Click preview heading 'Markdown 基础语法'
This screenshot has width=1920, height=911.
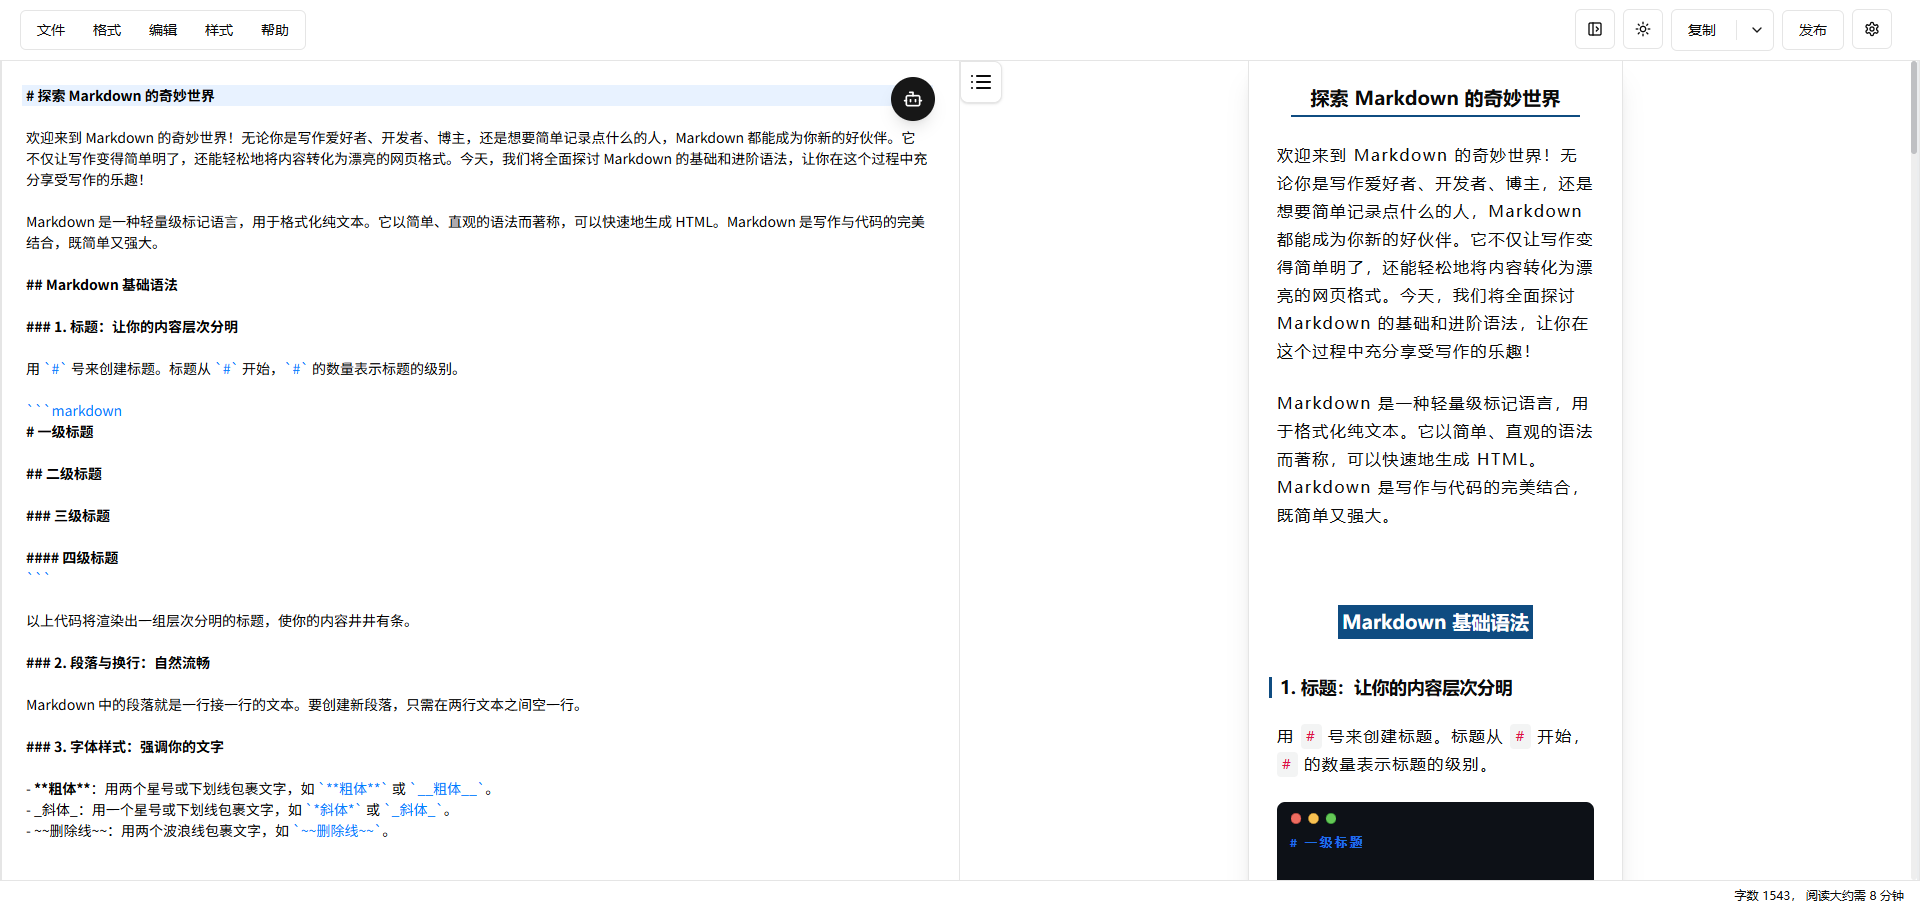pos(1435,622)
